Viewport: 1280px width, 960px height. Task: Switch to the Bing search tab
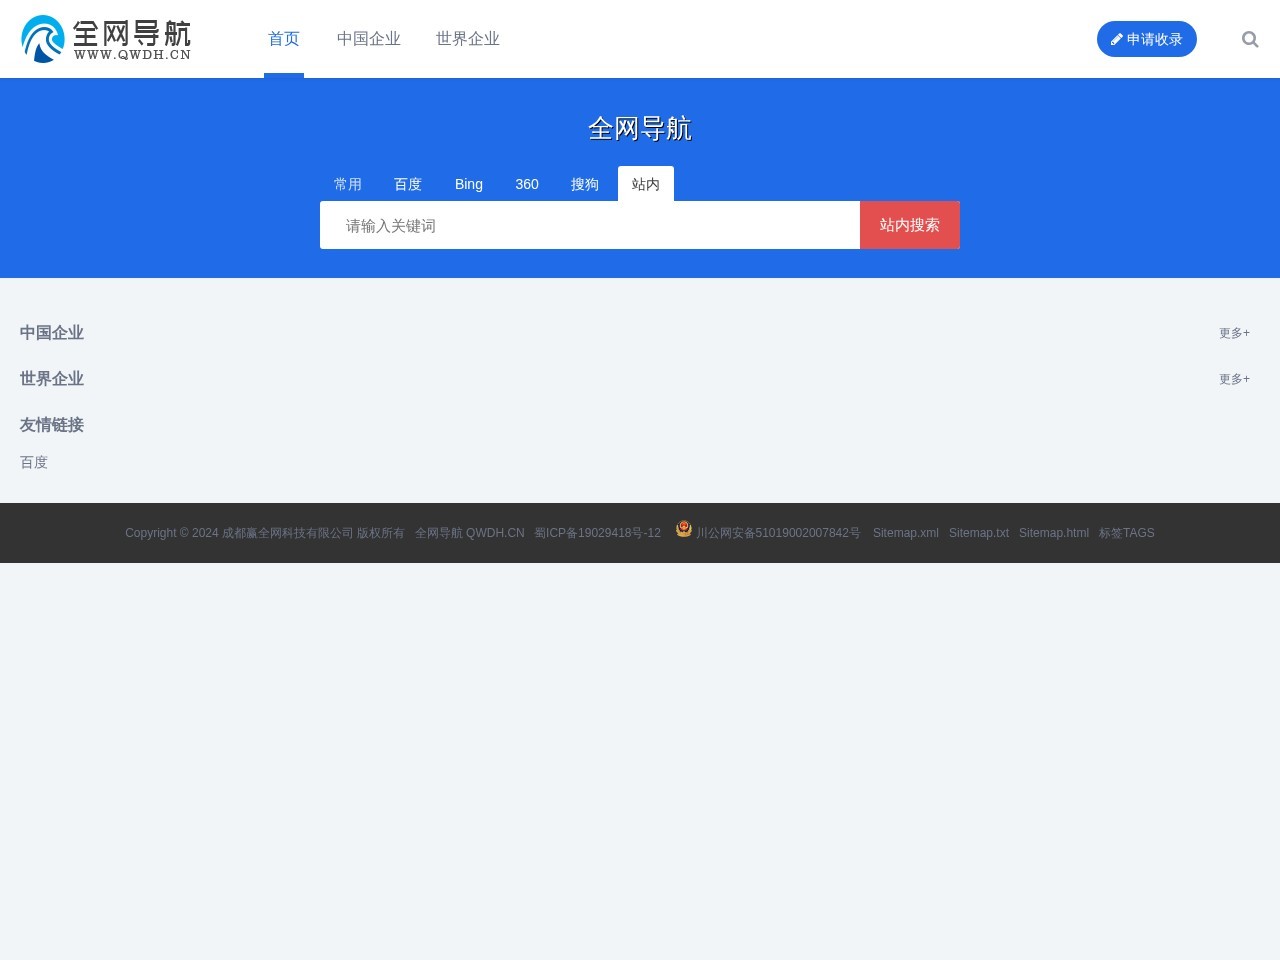click(469, 184)
